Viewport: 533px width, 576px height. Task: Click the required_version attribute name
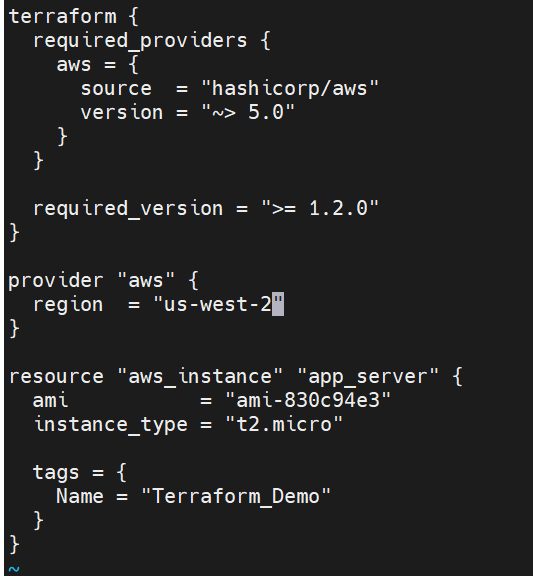point(128,209)
